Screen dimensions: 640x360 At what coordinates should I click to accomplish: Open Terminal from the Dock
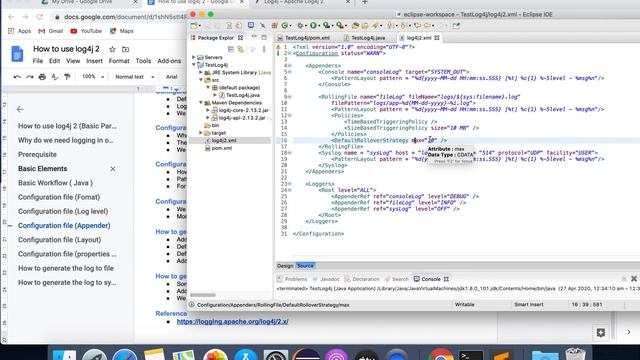[471, 354]
